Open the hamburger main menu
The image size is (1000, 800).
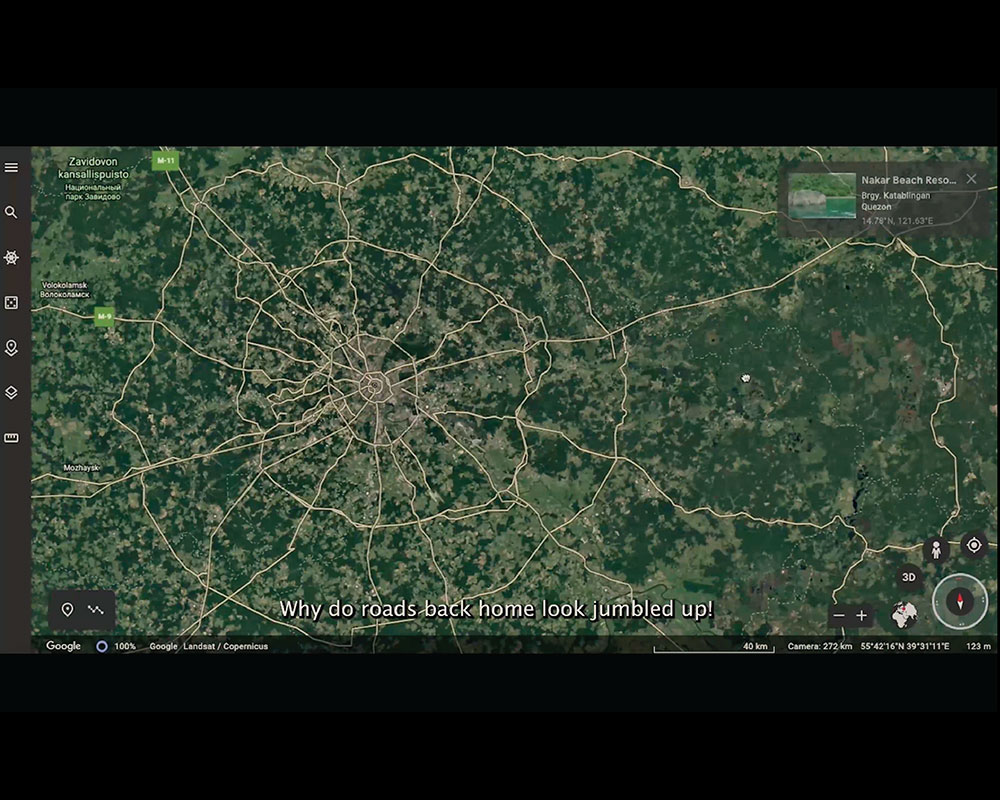tap(11, 167)
